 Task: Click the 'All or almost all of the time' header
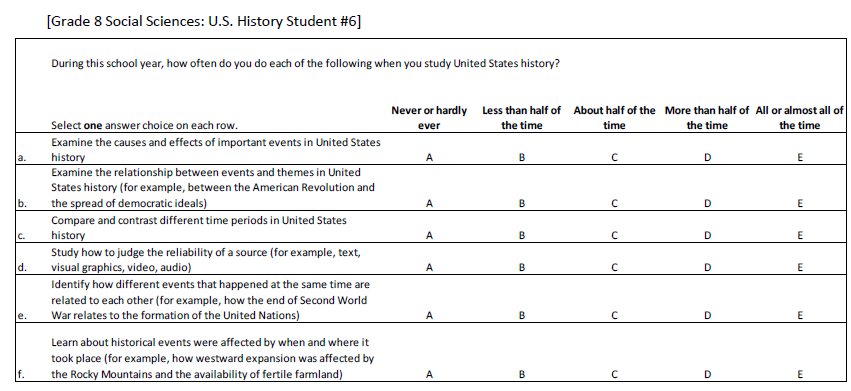(x=800, y=118)
